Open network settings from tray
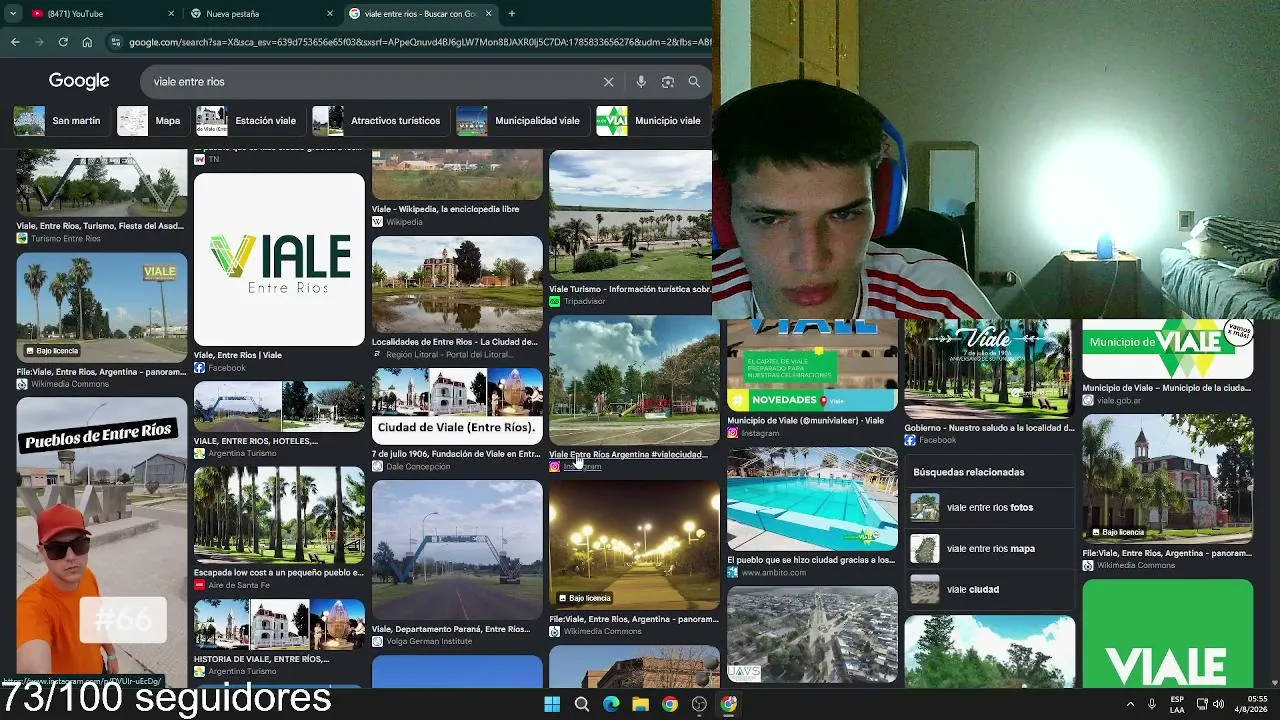This screenshot has width=1280, height=720. click(x=1202, y=704)
